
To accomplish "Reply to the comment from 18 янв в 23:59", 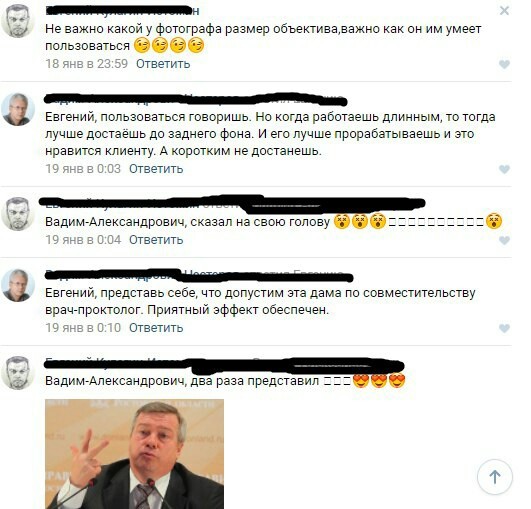I will pyautogui.click(x=163, y=64).
